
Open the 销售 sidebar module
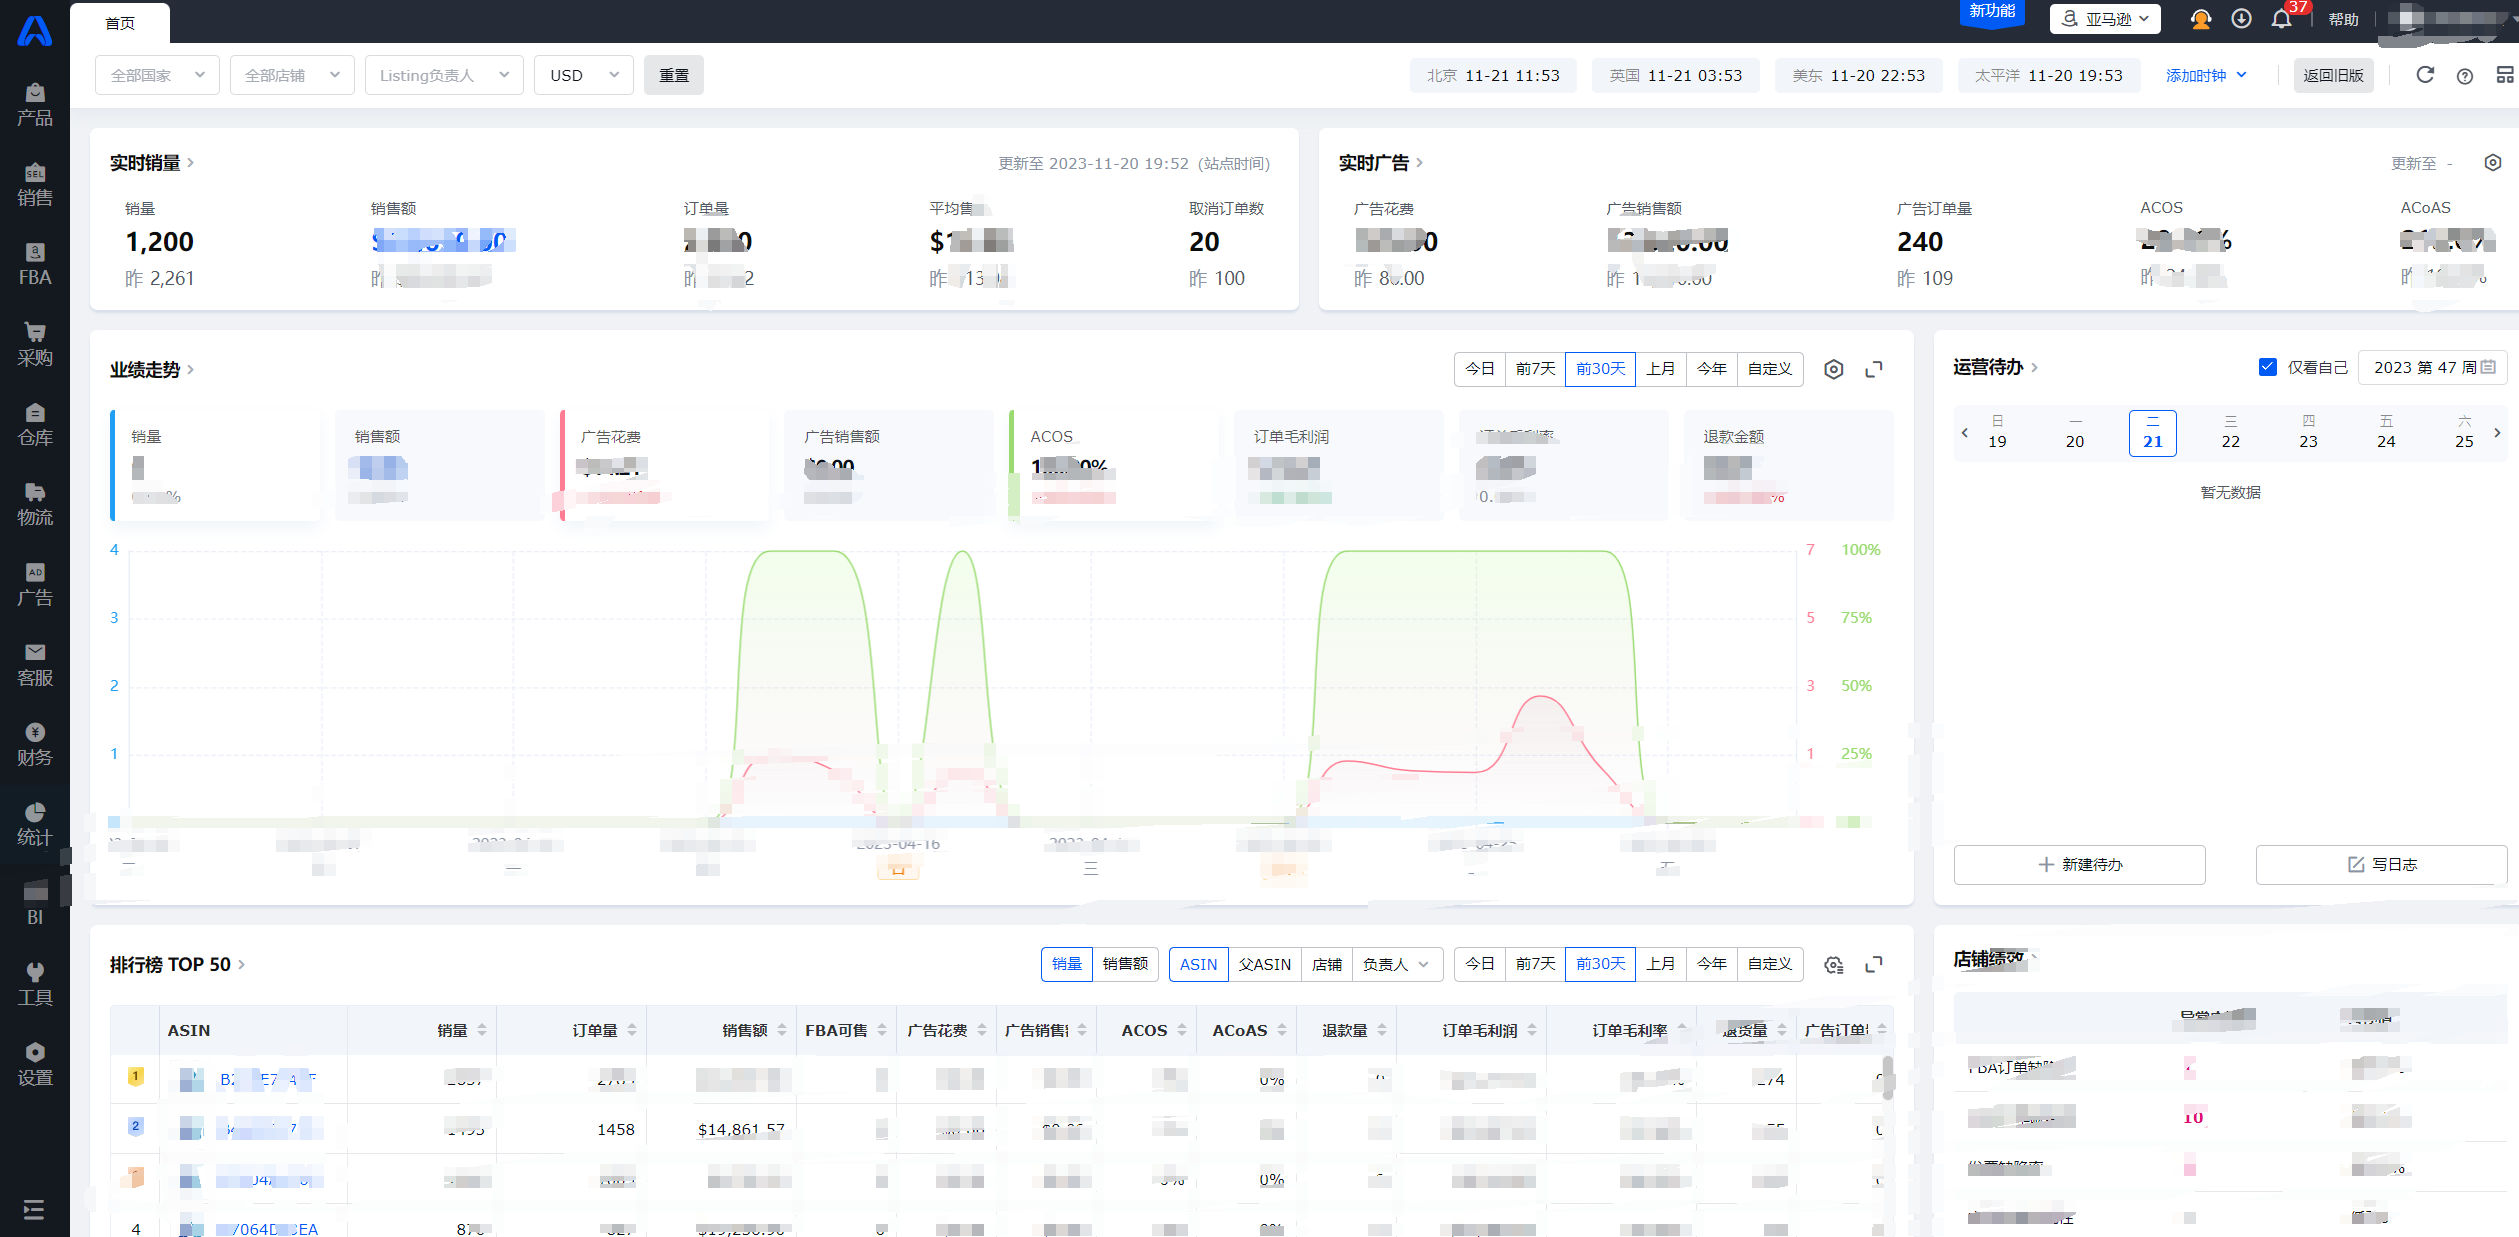pyautogui.click(x=35, y=185)
